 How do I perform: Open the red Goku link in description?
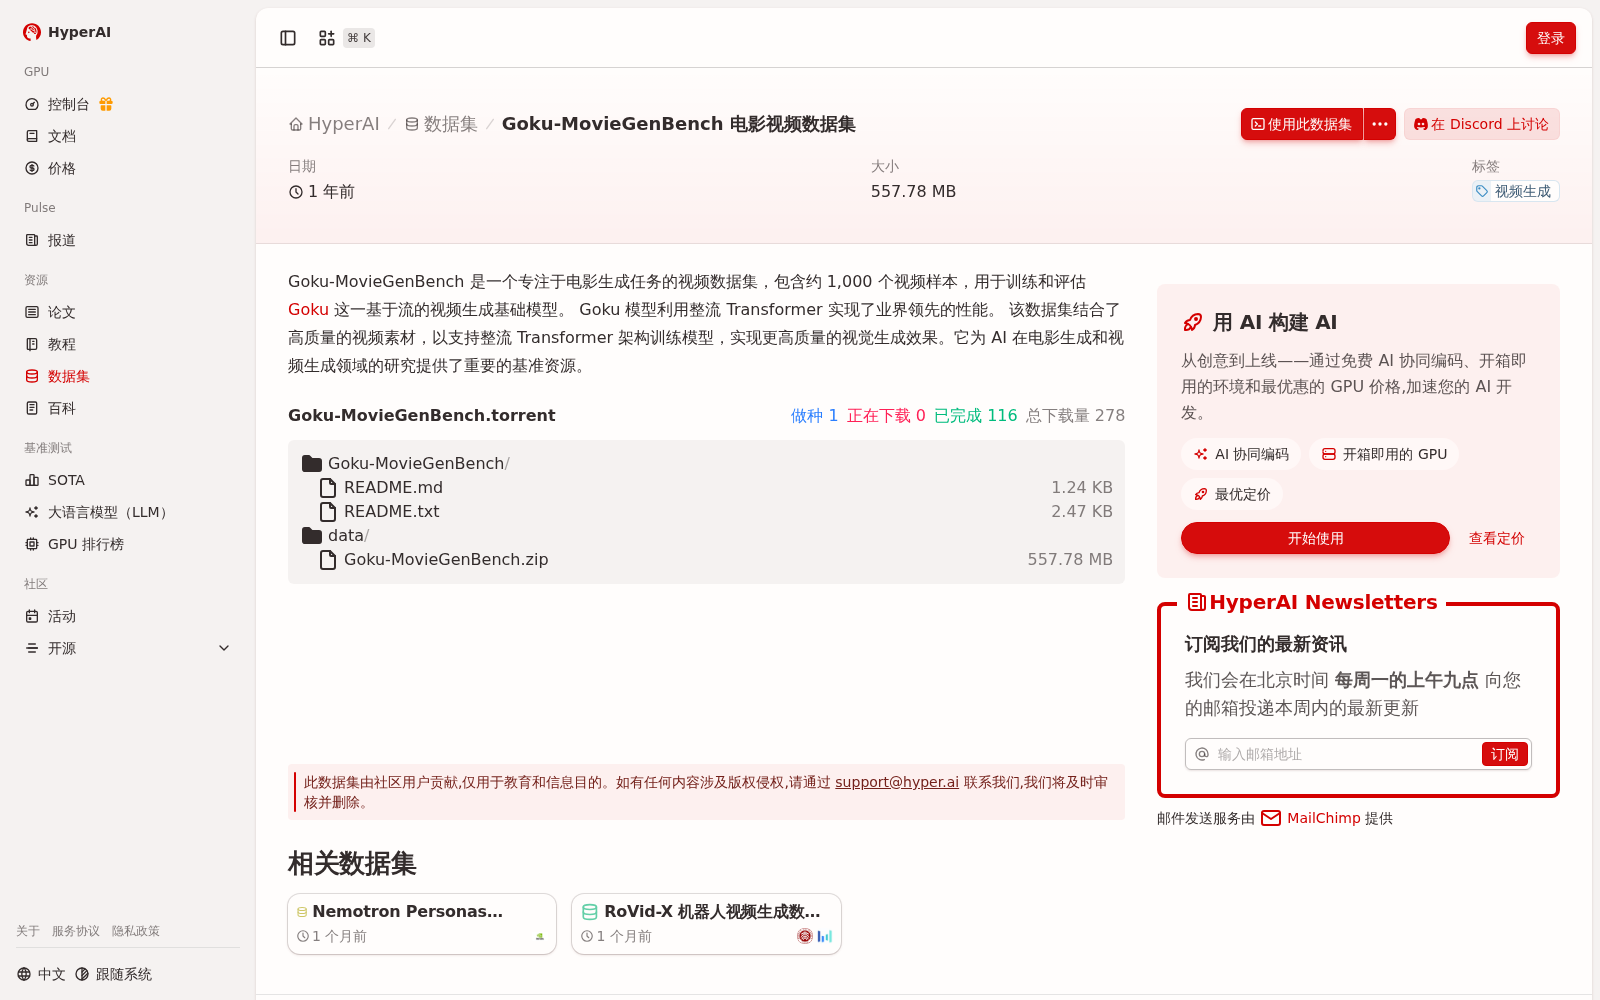(x=308, y=310)
